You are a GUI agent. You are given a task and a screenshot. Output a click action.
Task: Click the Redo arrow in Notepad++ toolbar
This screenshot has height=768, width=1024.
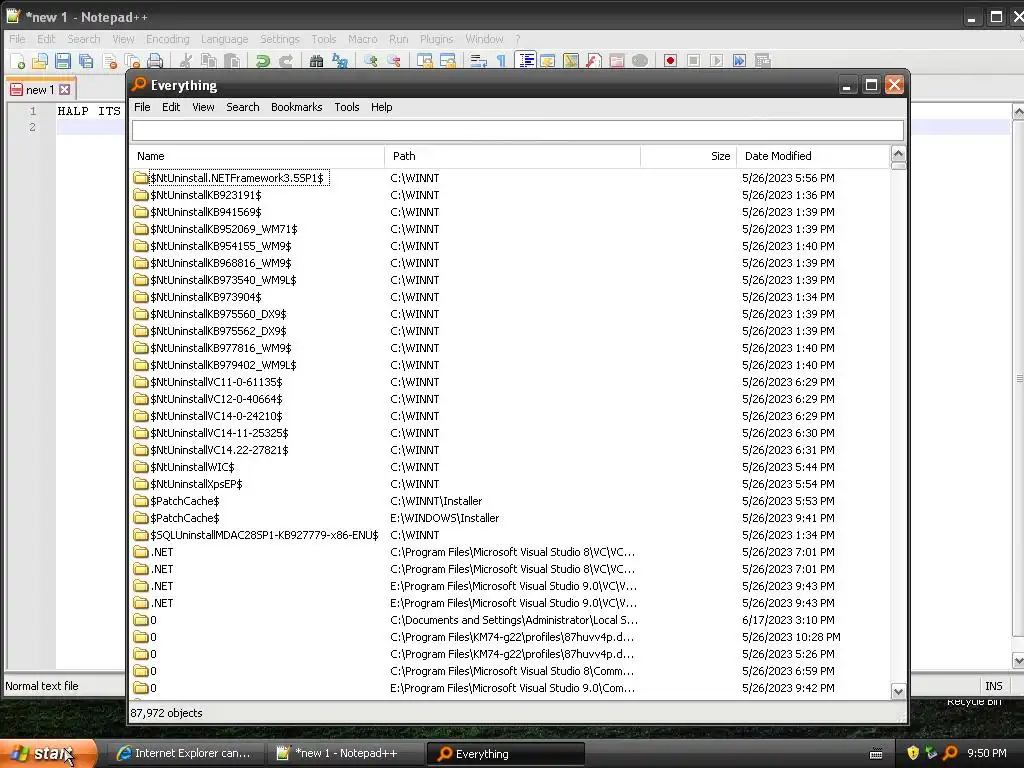point(286,61)
